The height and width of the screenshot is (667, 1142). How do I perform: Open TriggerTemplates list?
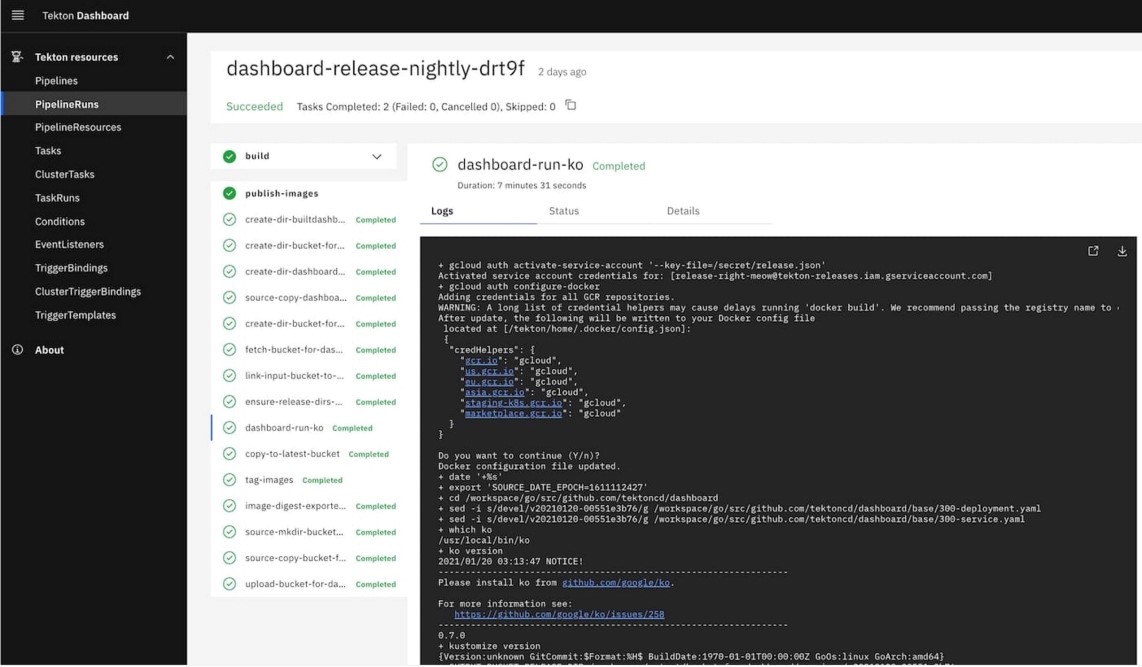point(76,315)
